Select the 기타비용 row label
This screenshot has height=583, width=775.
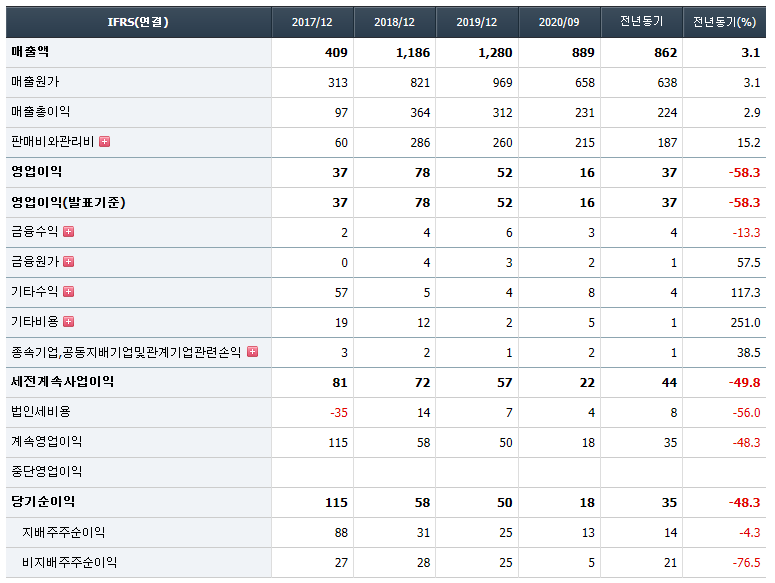click(x=35, y=322)
